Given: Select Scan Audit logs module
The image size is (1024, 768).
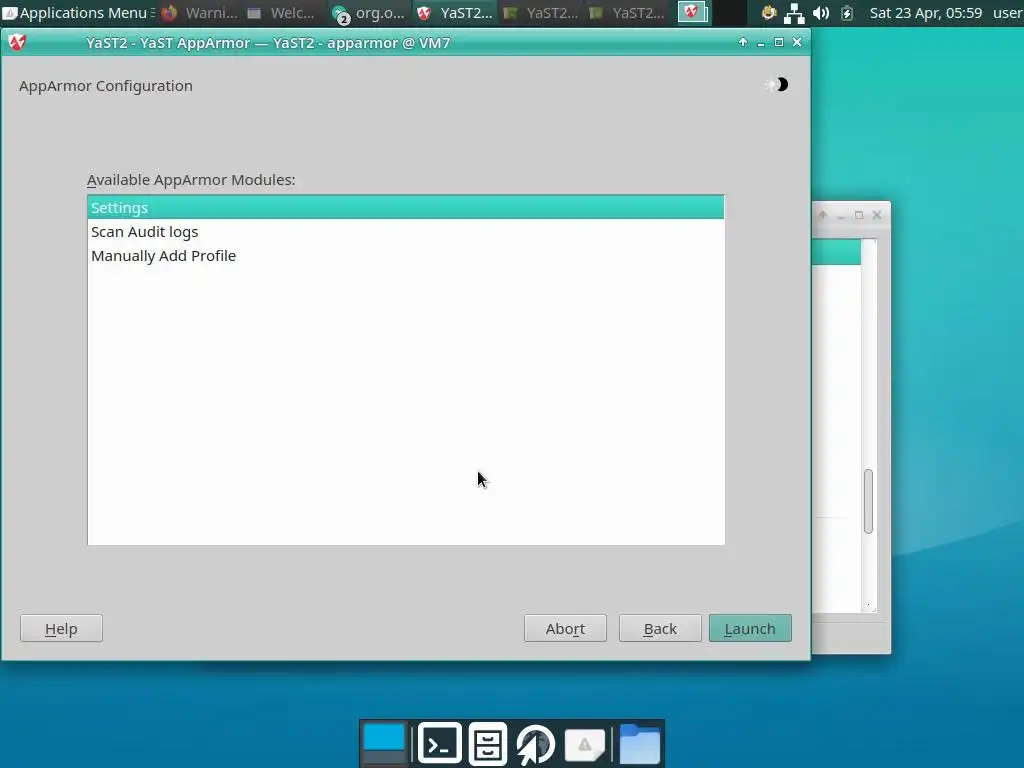Looking at the screenshot, I should pos(406,232).
